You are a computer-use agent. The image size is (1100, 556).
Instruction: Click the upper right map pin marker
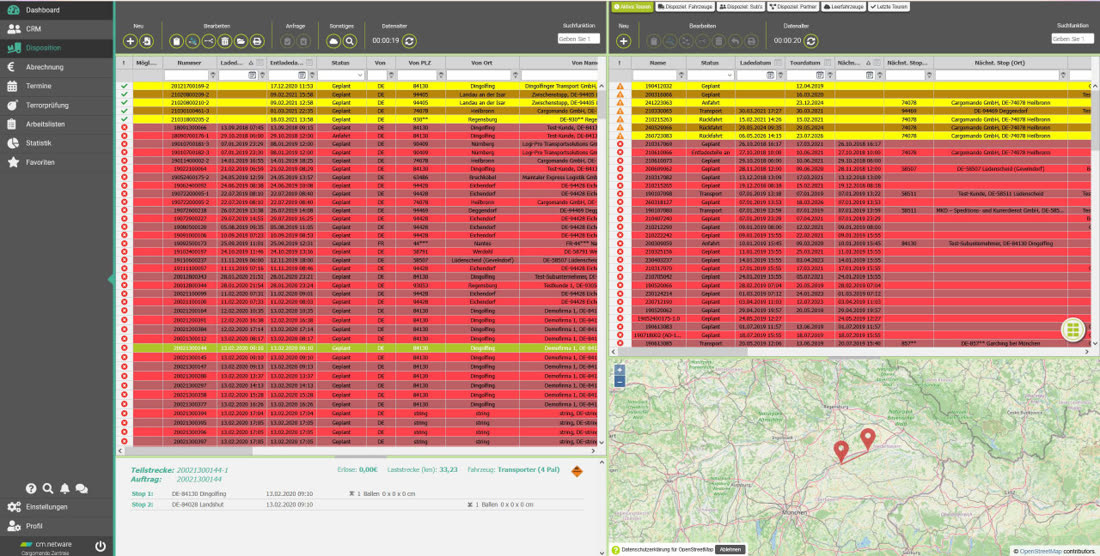[x=868, y=438]
